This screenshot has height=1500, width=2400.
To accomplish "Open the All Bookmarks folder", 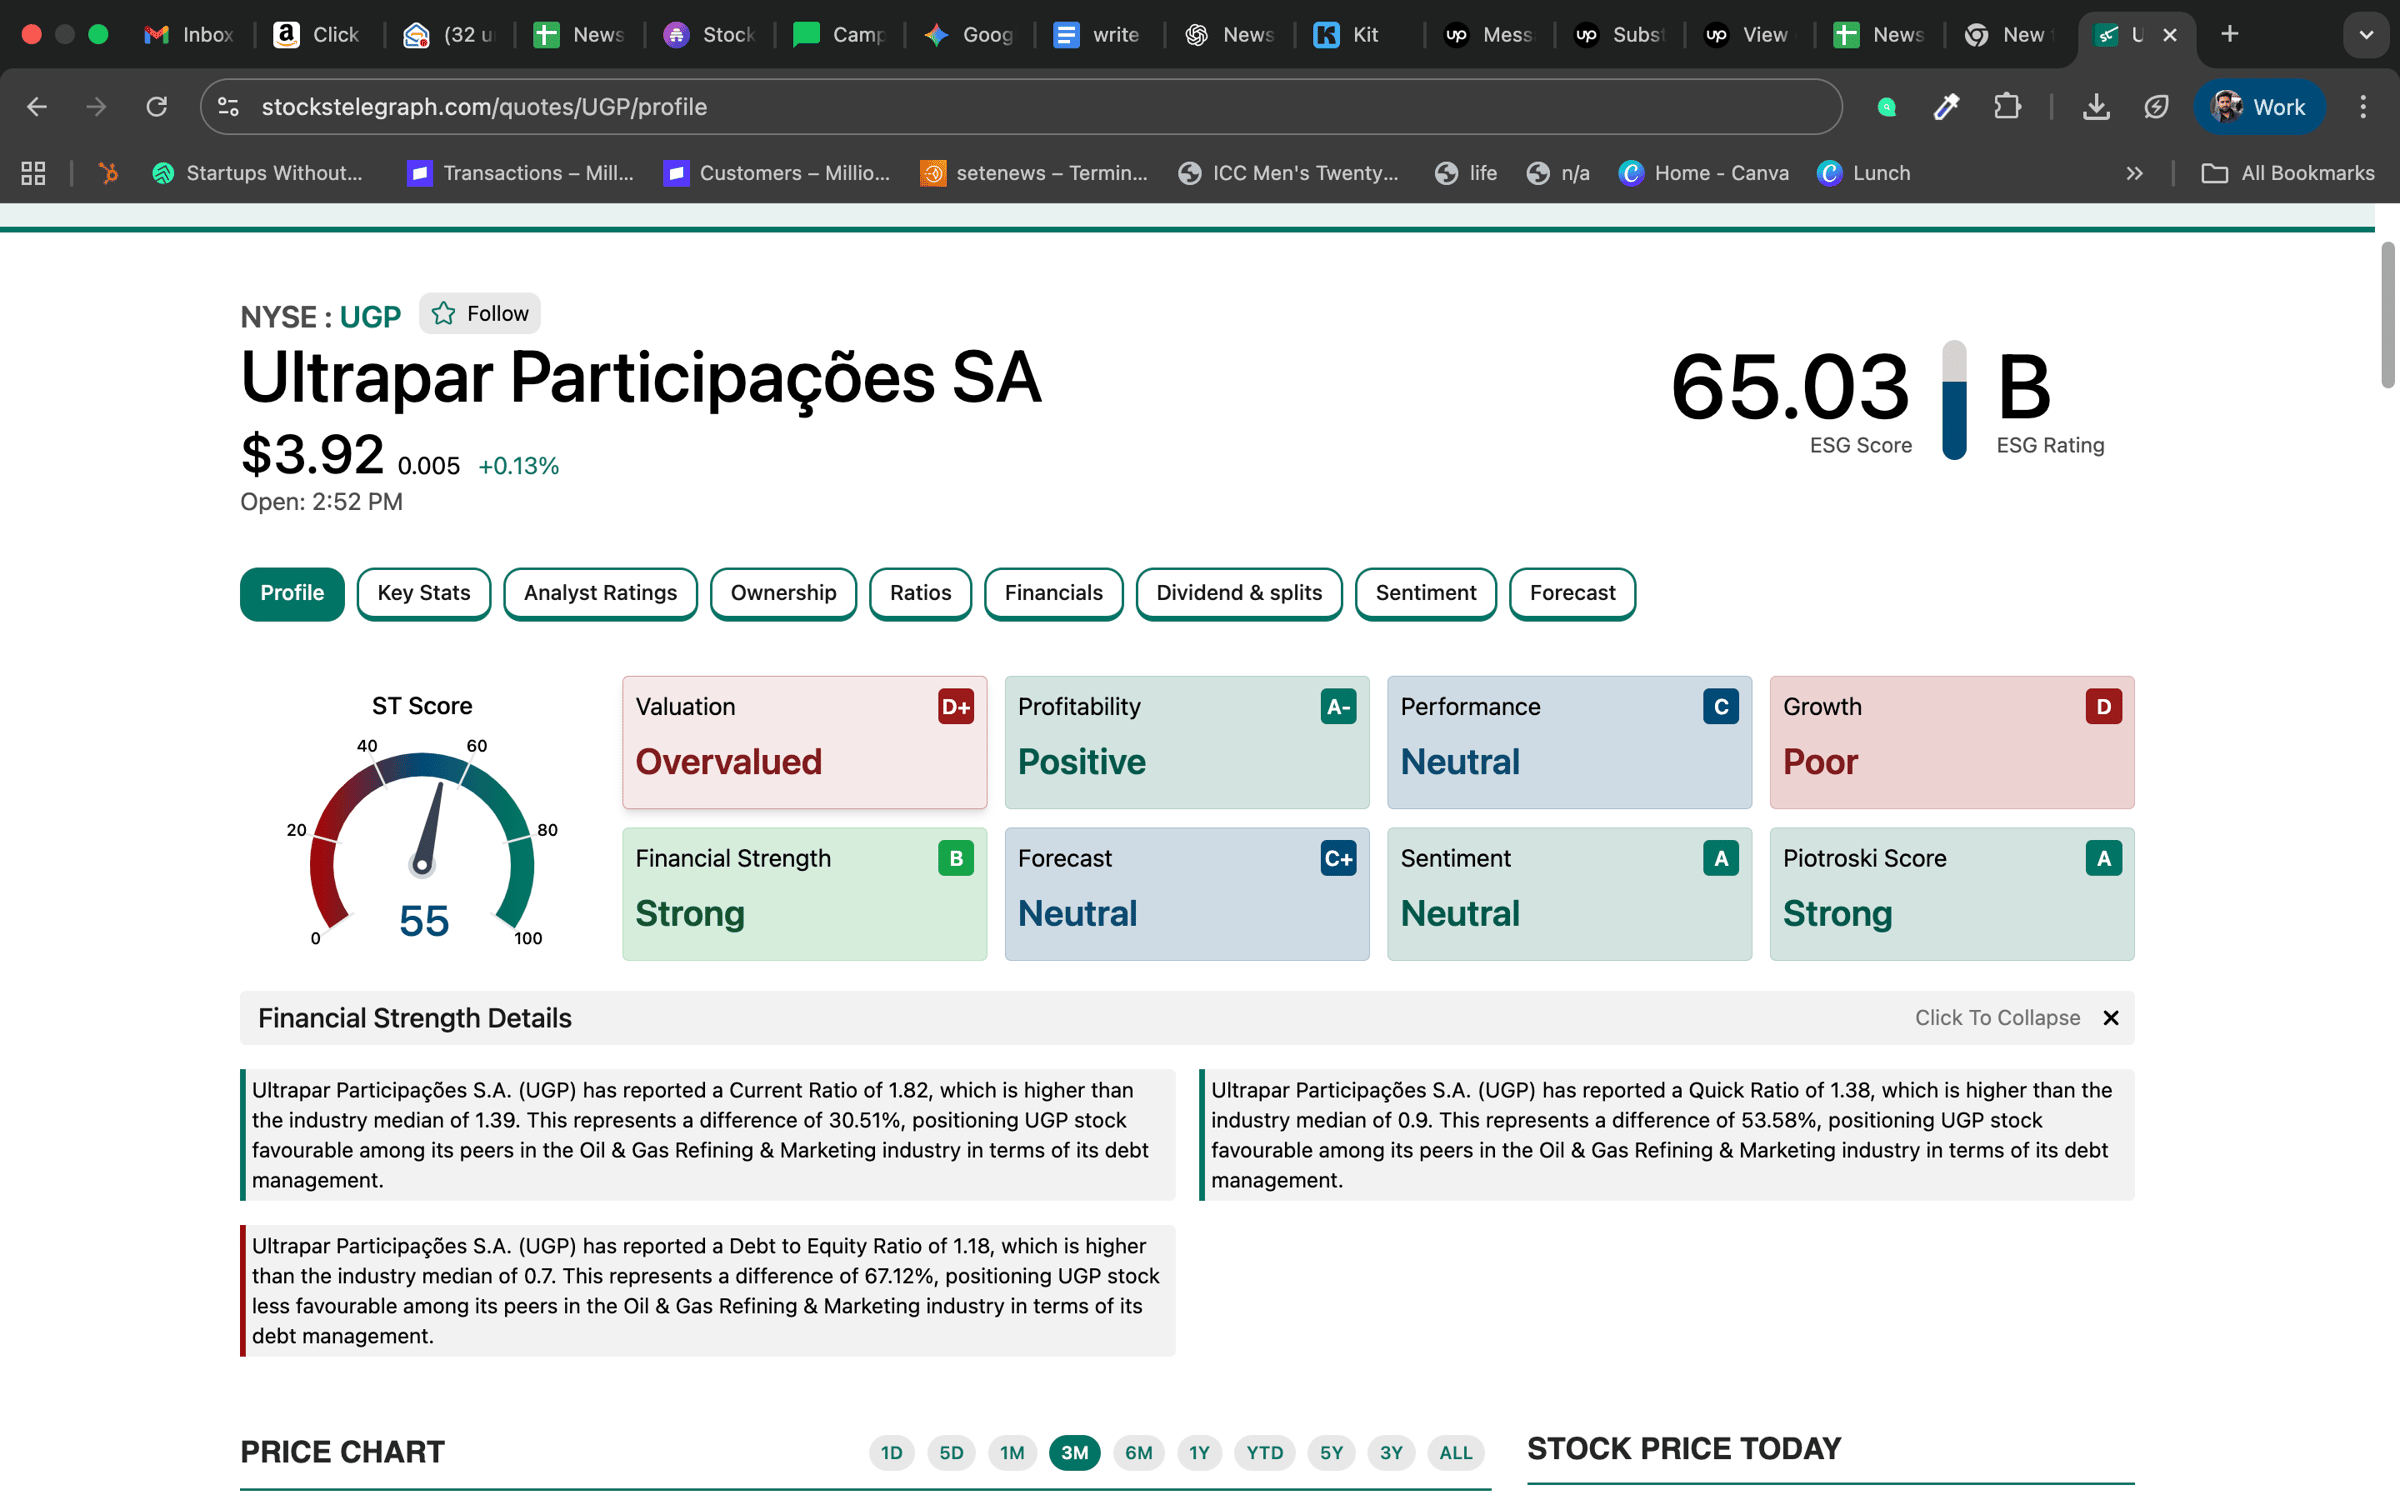I will 2287,173.
